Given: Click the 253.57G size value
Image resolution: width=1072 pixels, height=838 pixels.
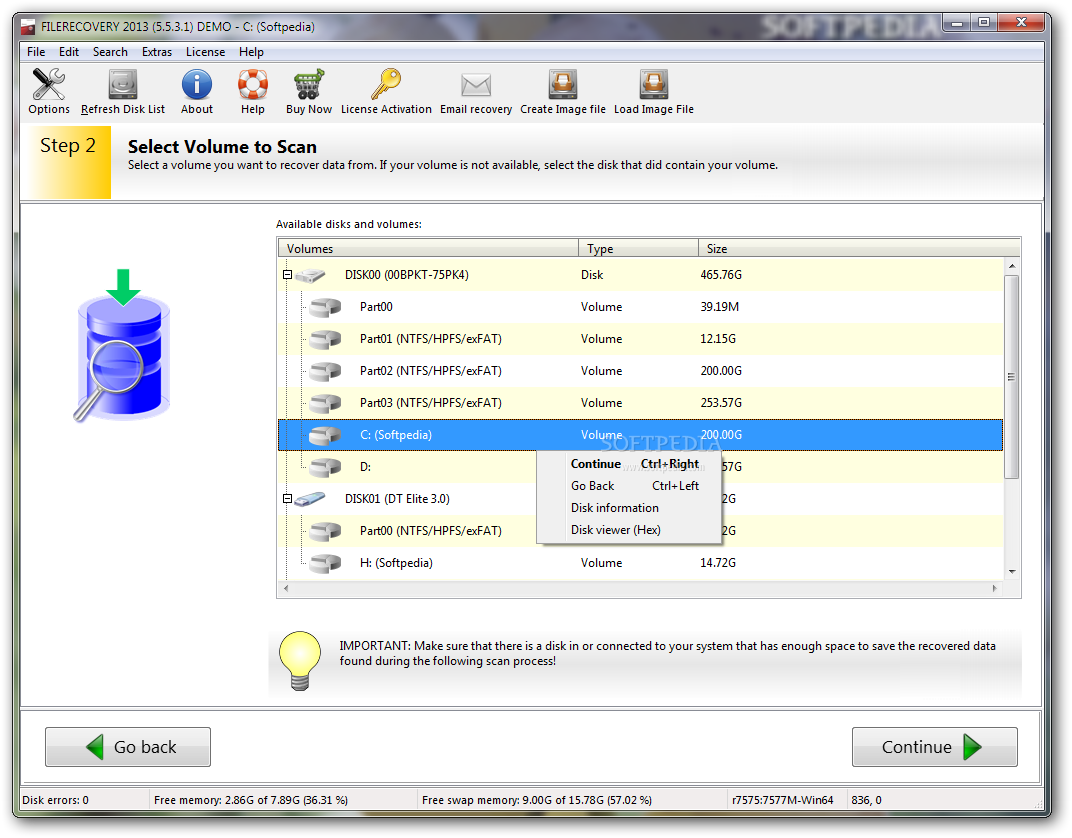Looking at the screenshot, I should point(721,403).
